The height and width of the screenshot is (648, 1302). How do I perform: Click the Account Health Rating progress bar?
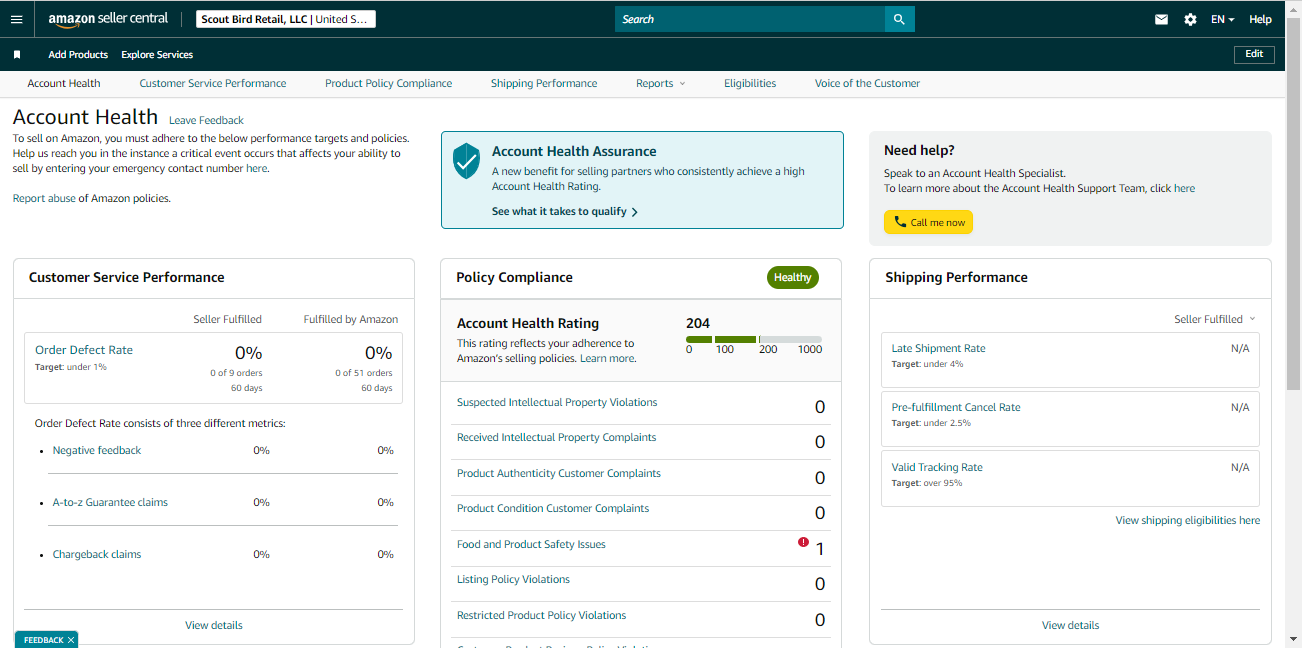click(754, 340)
